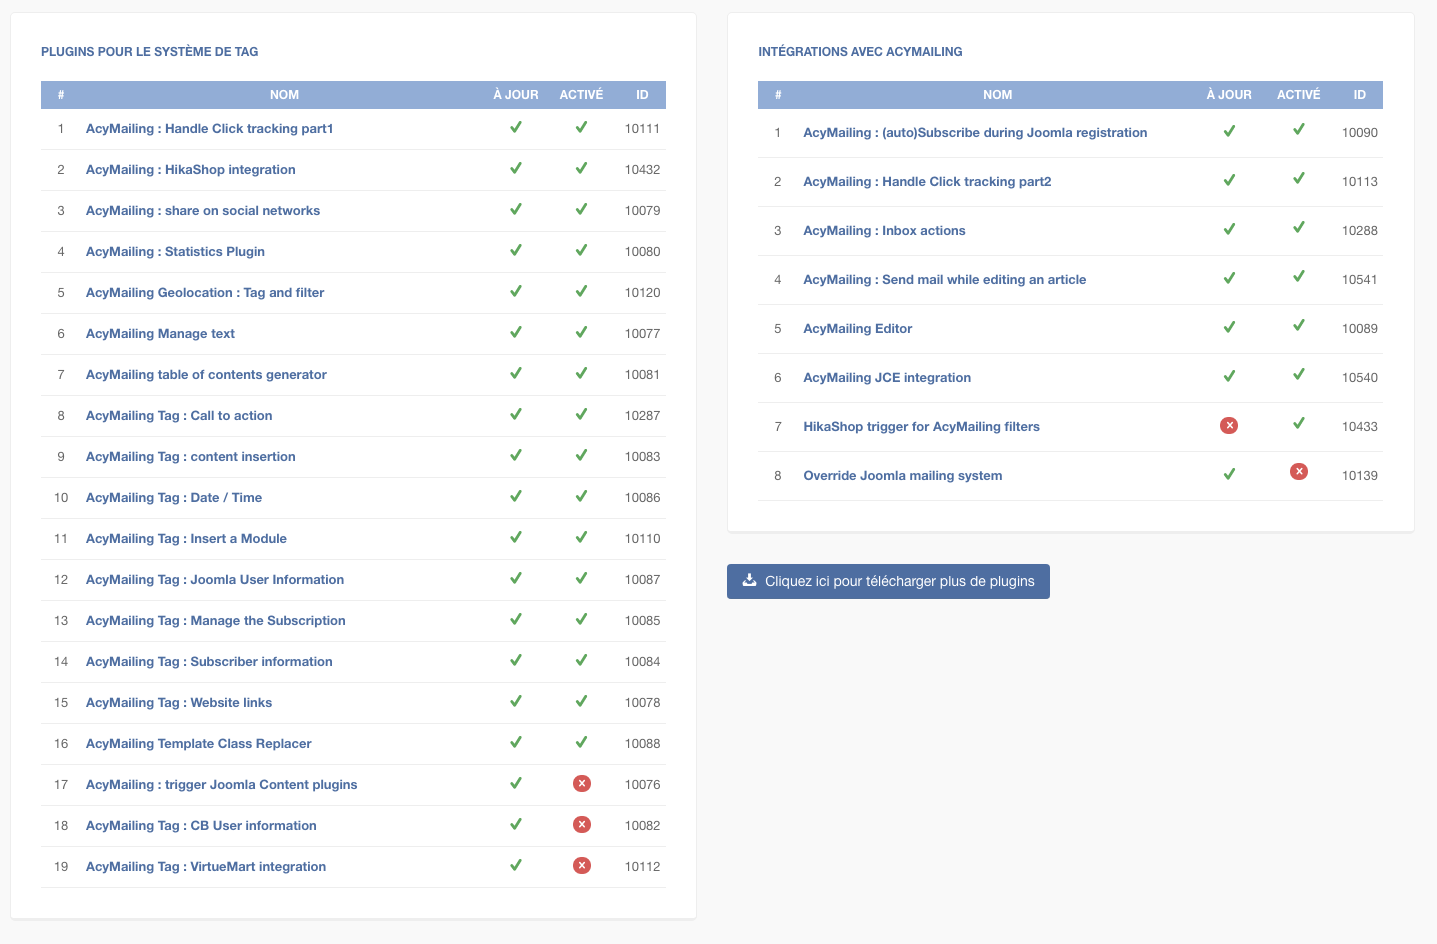Image resolution: width=1437 pixels, height=944 pixels.
Task: Enable the trigger Joomla Content plugins plugin
Action: click(x=581, y=784)
